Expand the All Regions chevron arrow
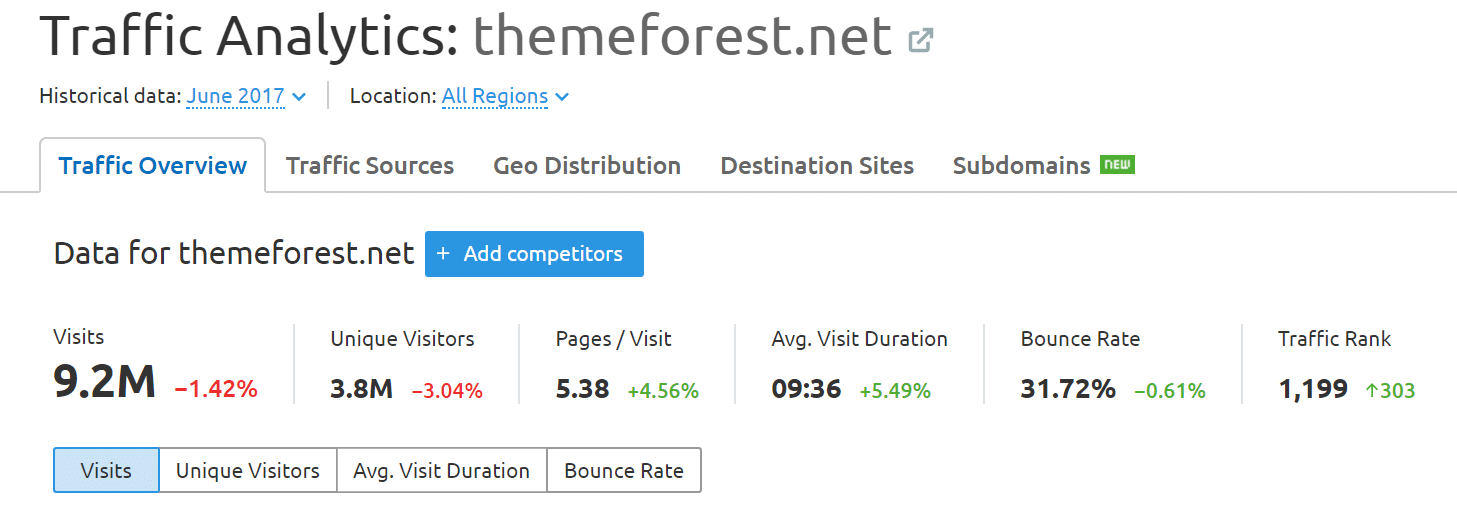The height and width of the screenshot is (510, 1457). pyautogui.click(x=562, y=97)
